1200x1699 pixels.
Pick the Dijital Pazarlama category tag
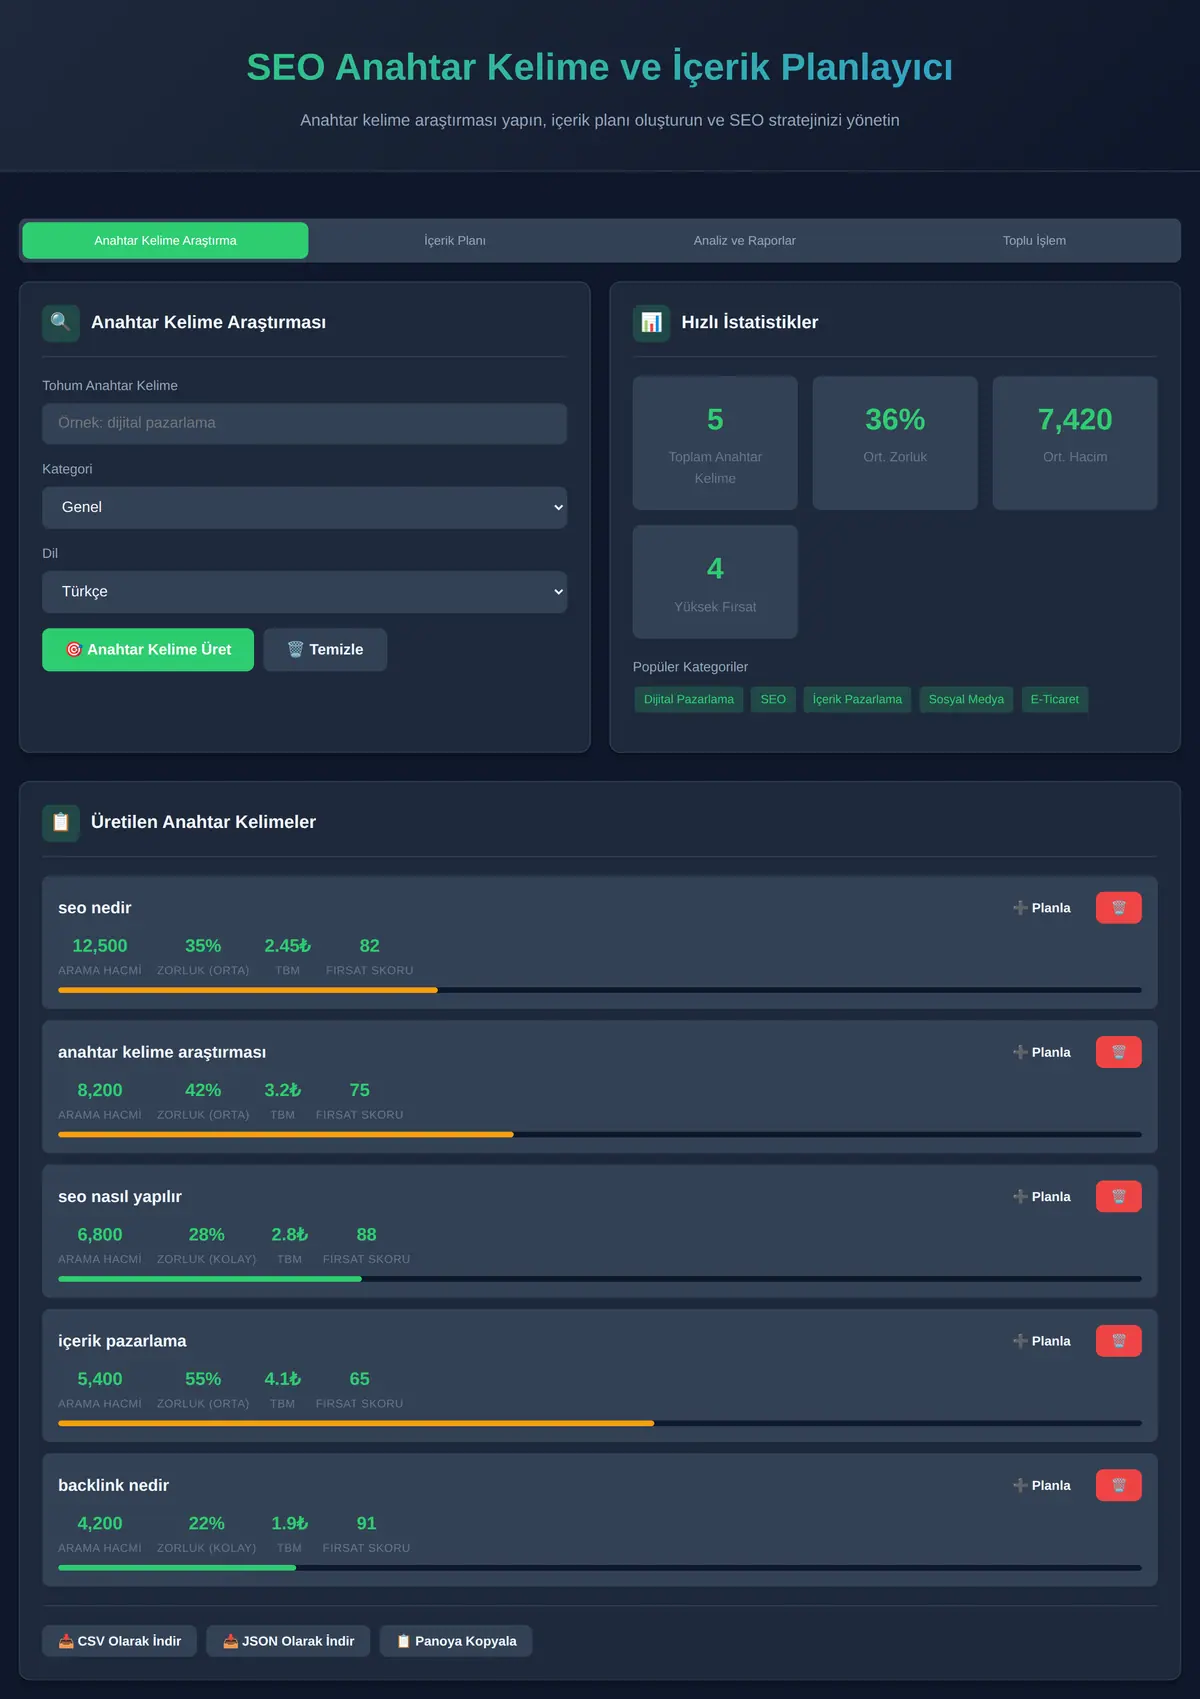click(x=689, y=699)
